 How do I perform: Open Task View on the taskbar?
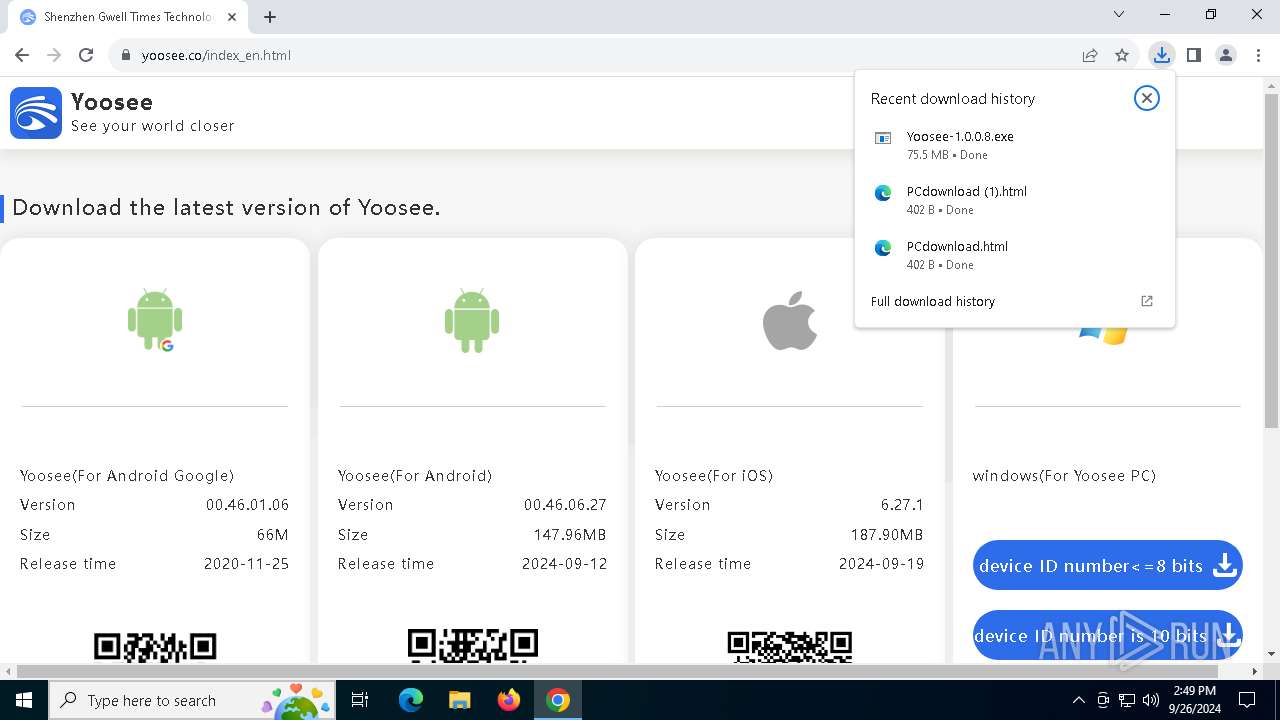(360, 700)
